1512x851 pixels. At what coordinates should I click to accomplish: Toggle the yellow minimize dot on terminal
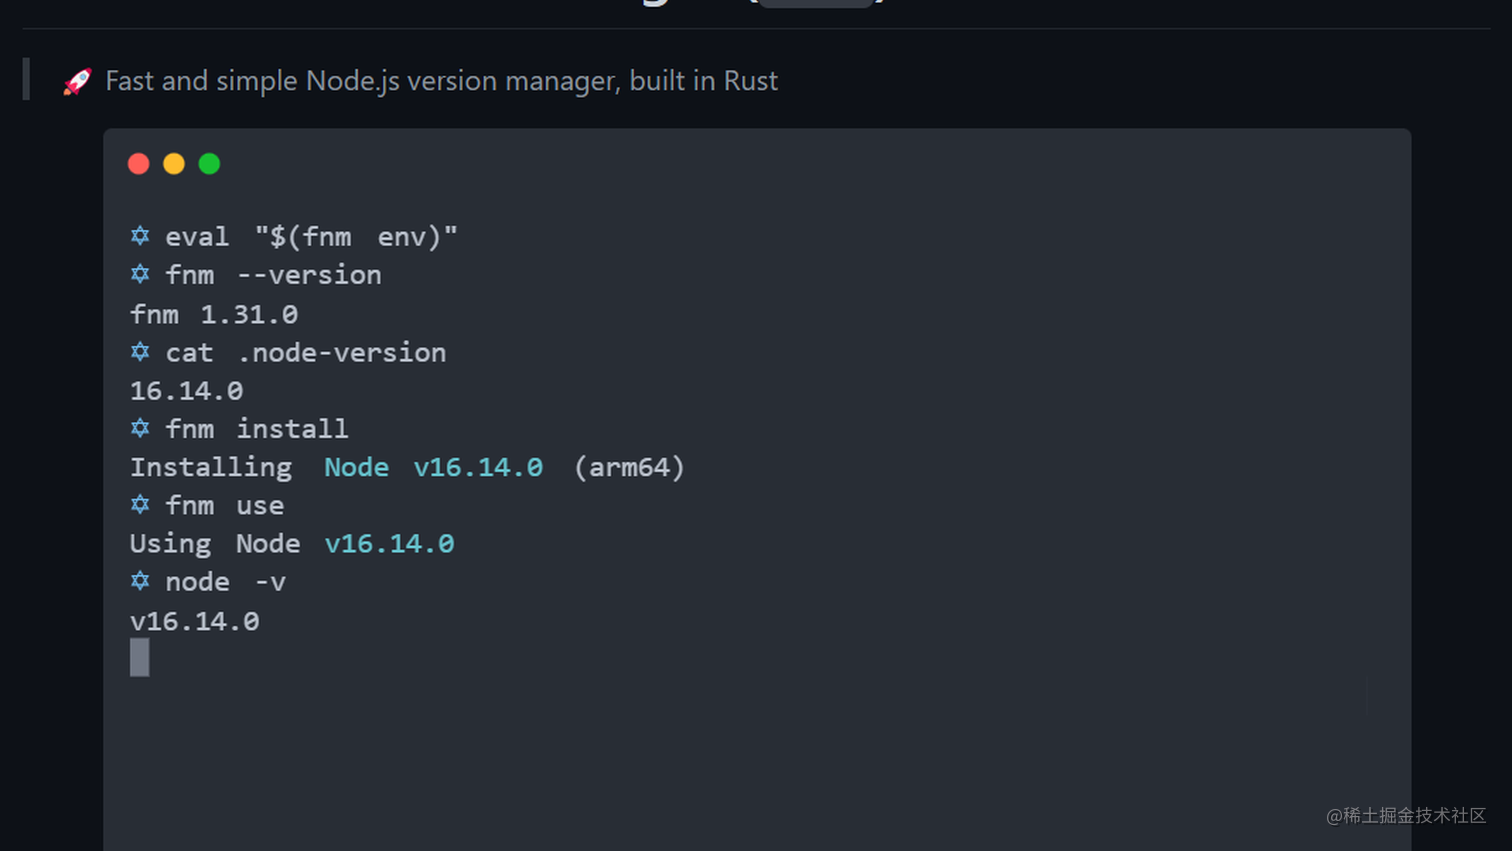point(174,163)
